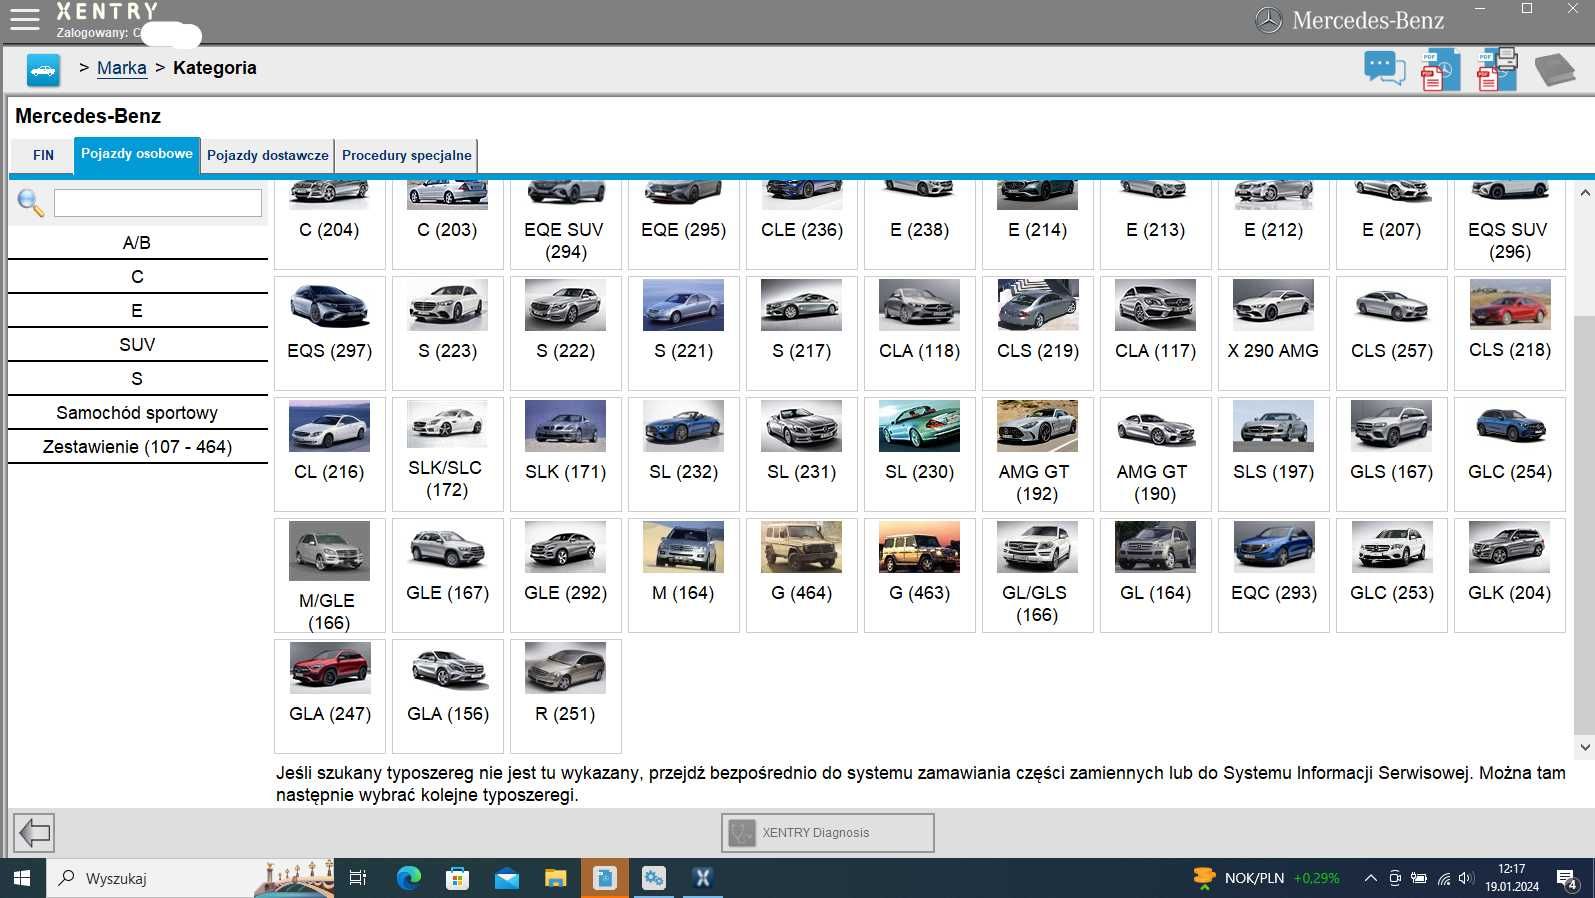Choose GLA (247) red SUV
The image size is (1595, 898).
[x=330, y=696]
